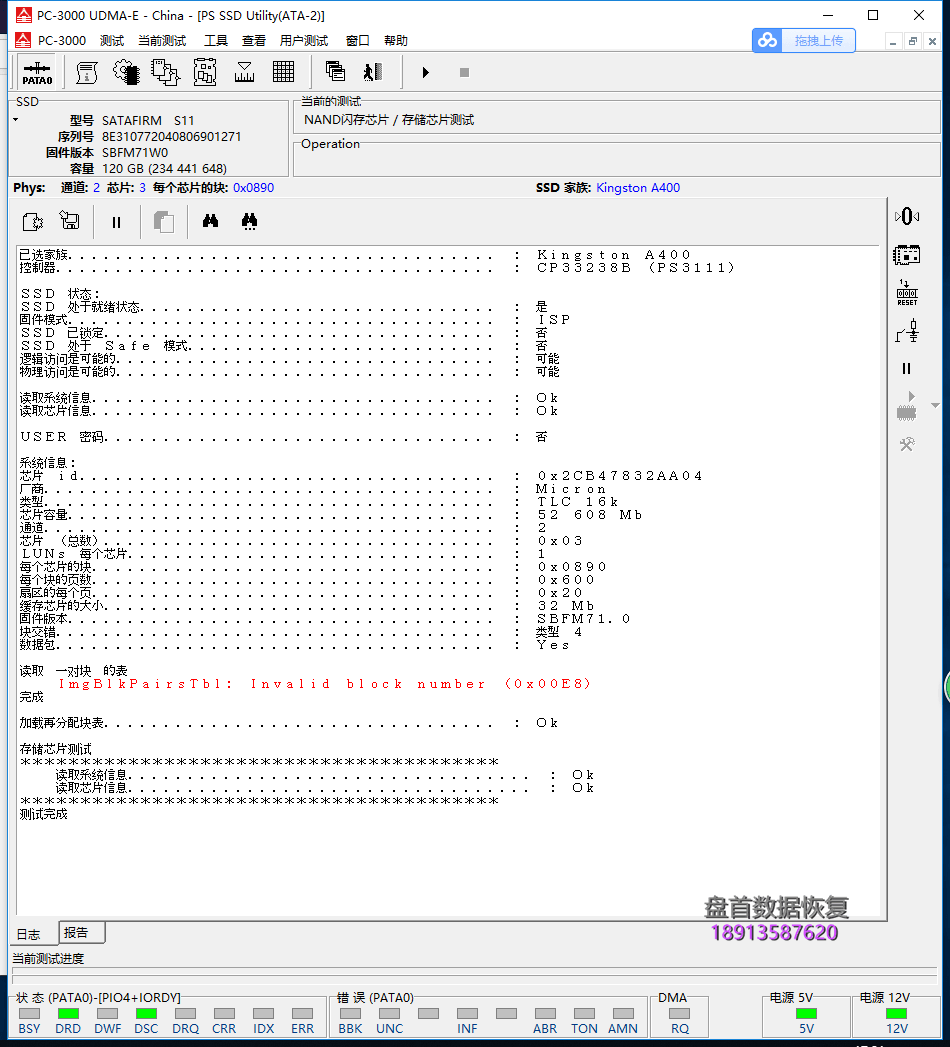
Task: Expand the SSD info panel arrow
Action: [x=15, y=120]
